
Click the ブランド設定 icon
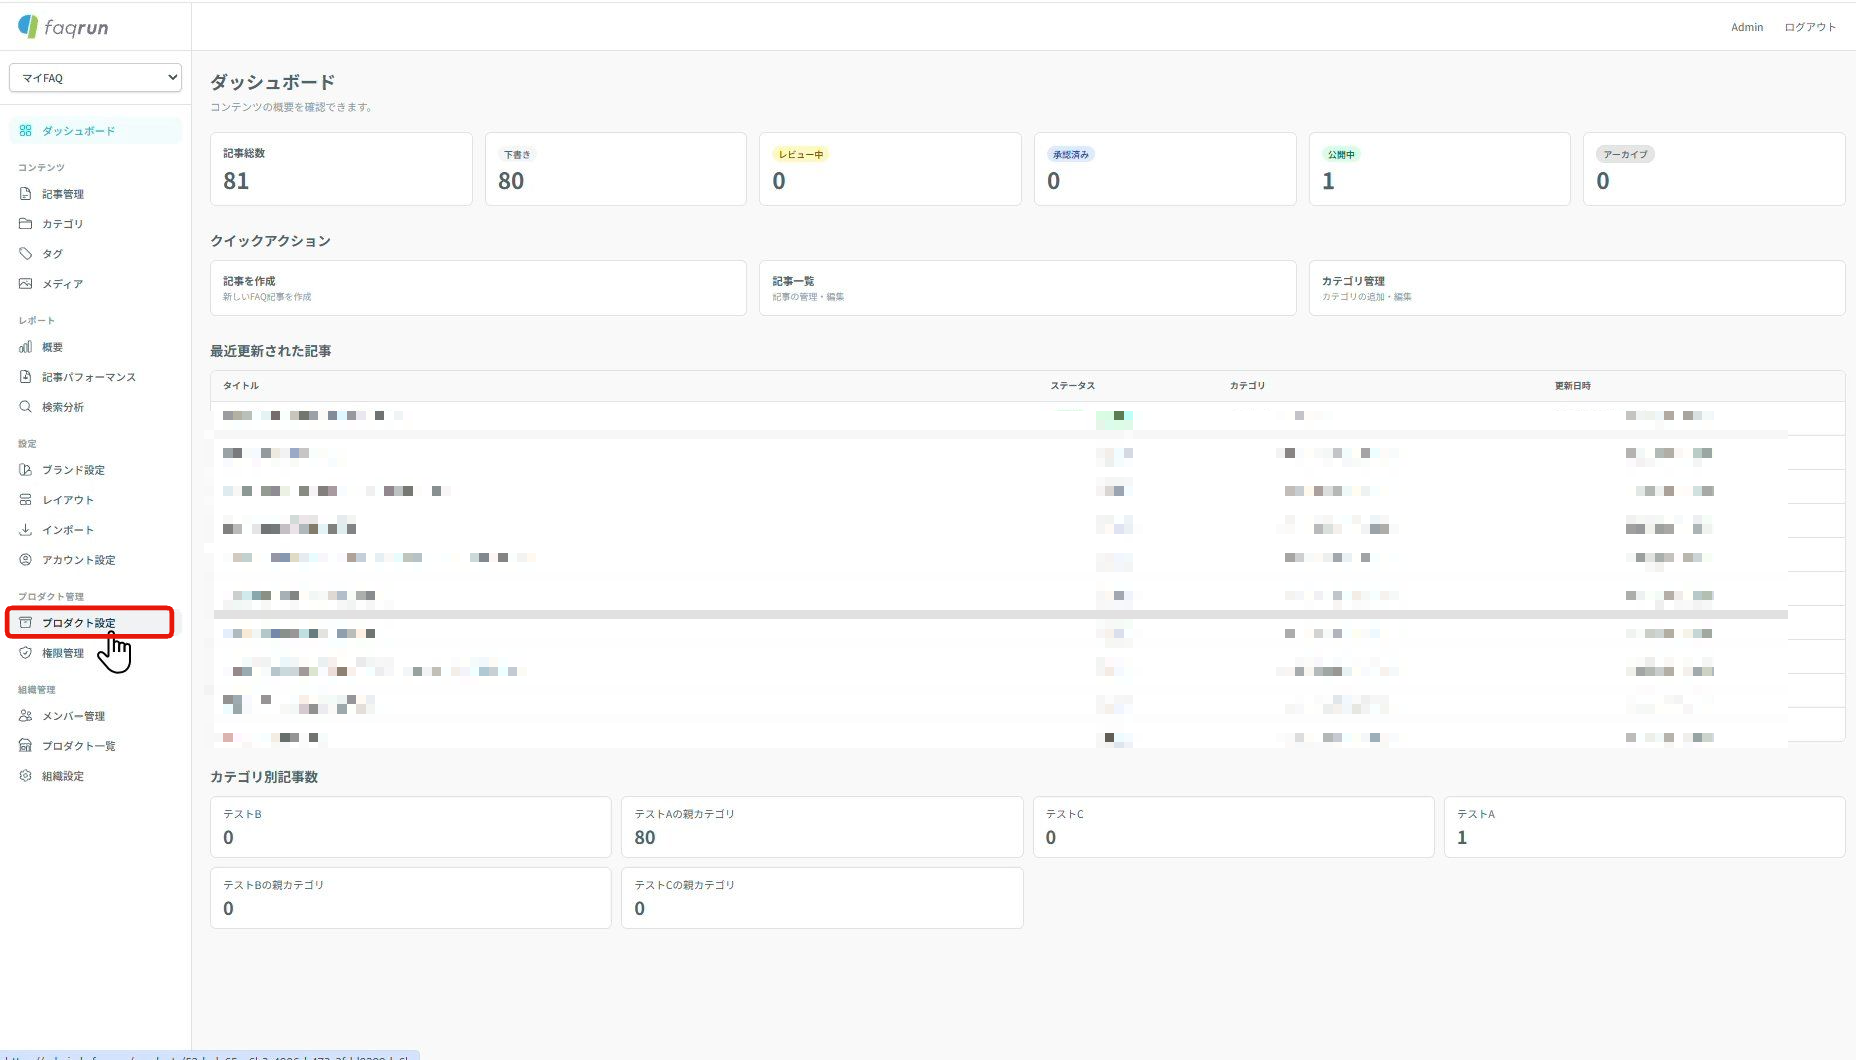click(x=26, y=470)
